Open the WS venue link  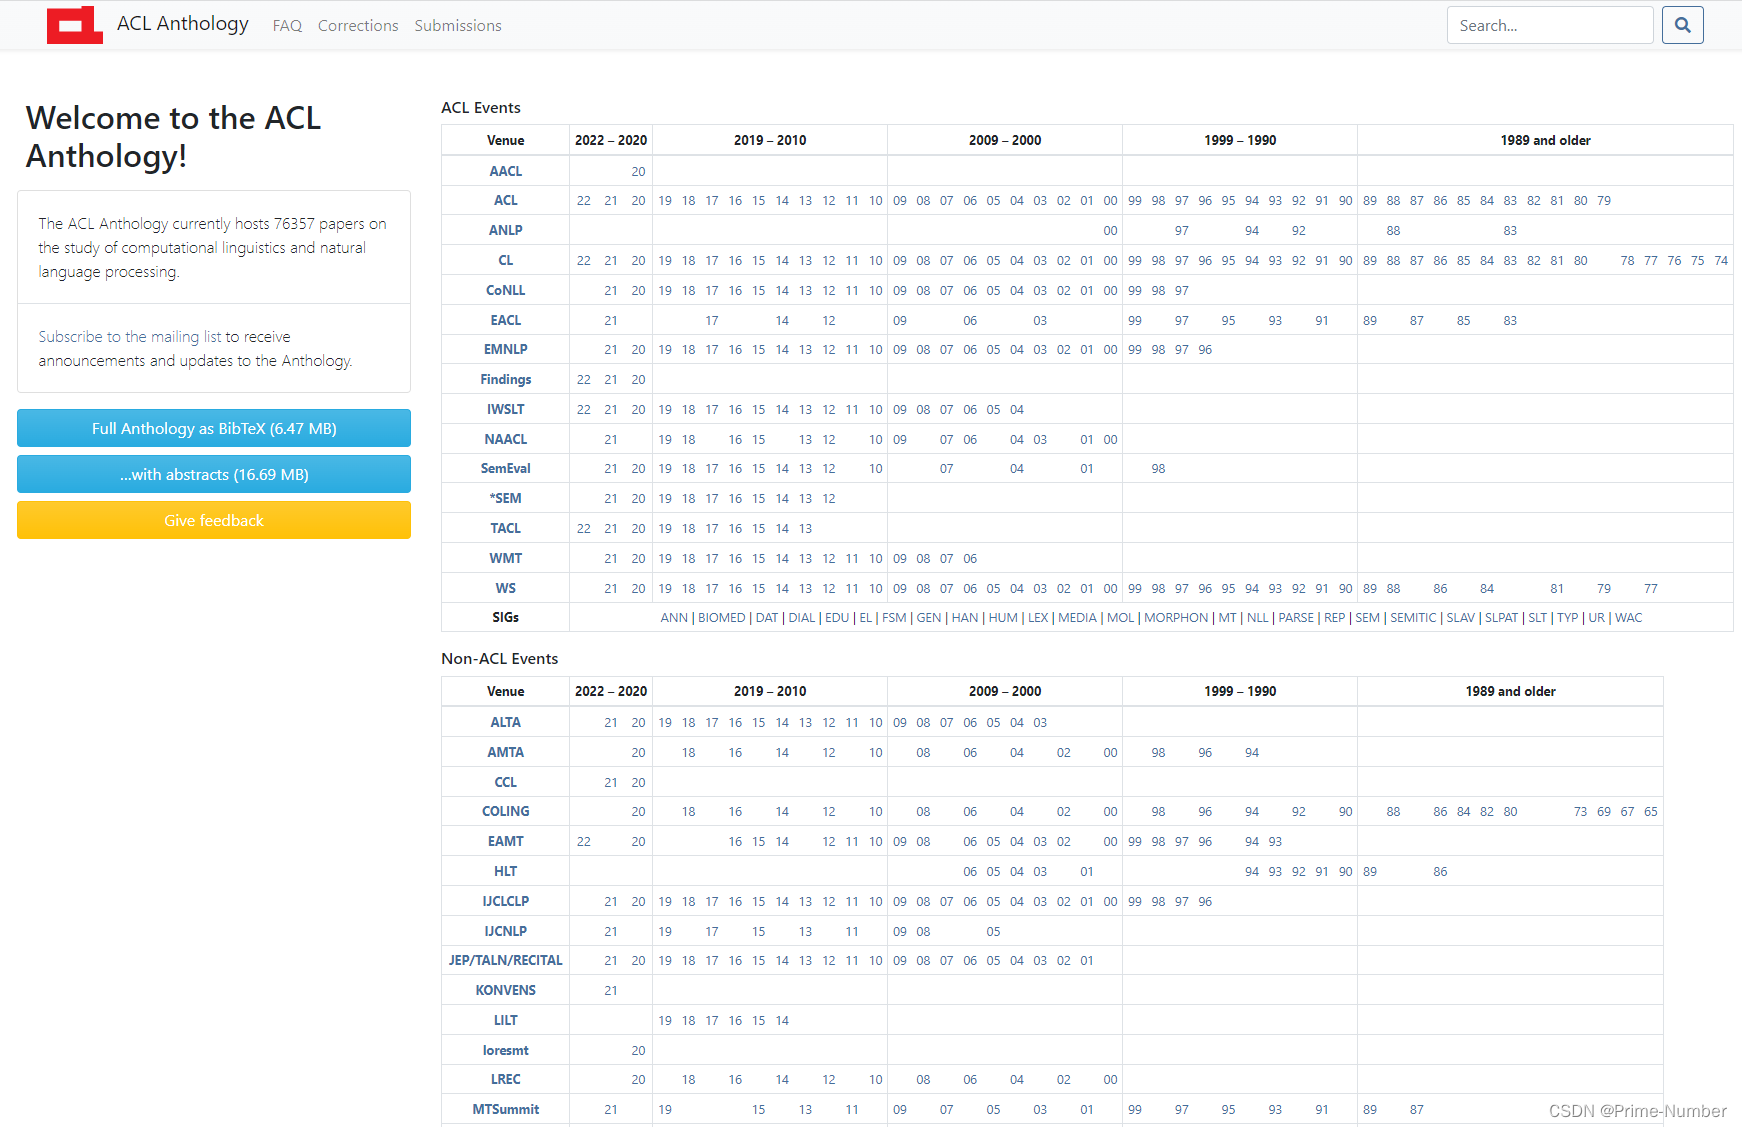[506, 588]
